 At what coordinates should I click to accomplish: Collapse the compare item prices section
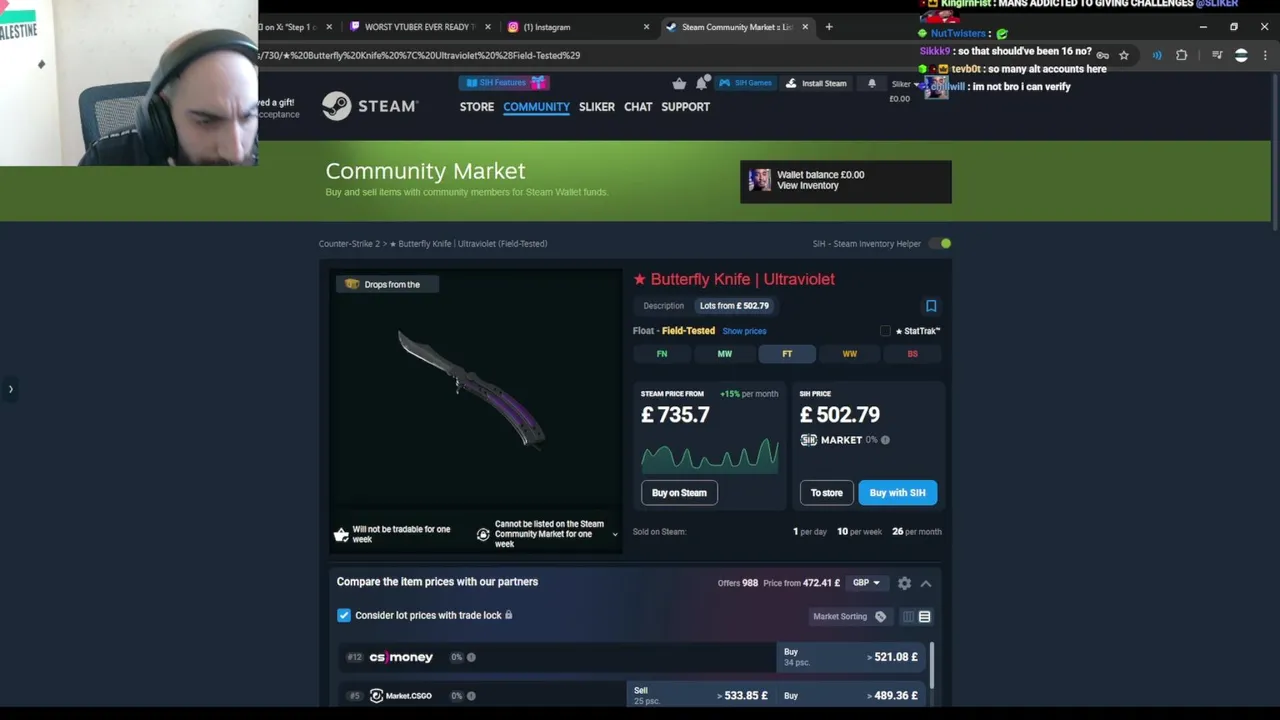pyautogui.click(x=926, y=583)
